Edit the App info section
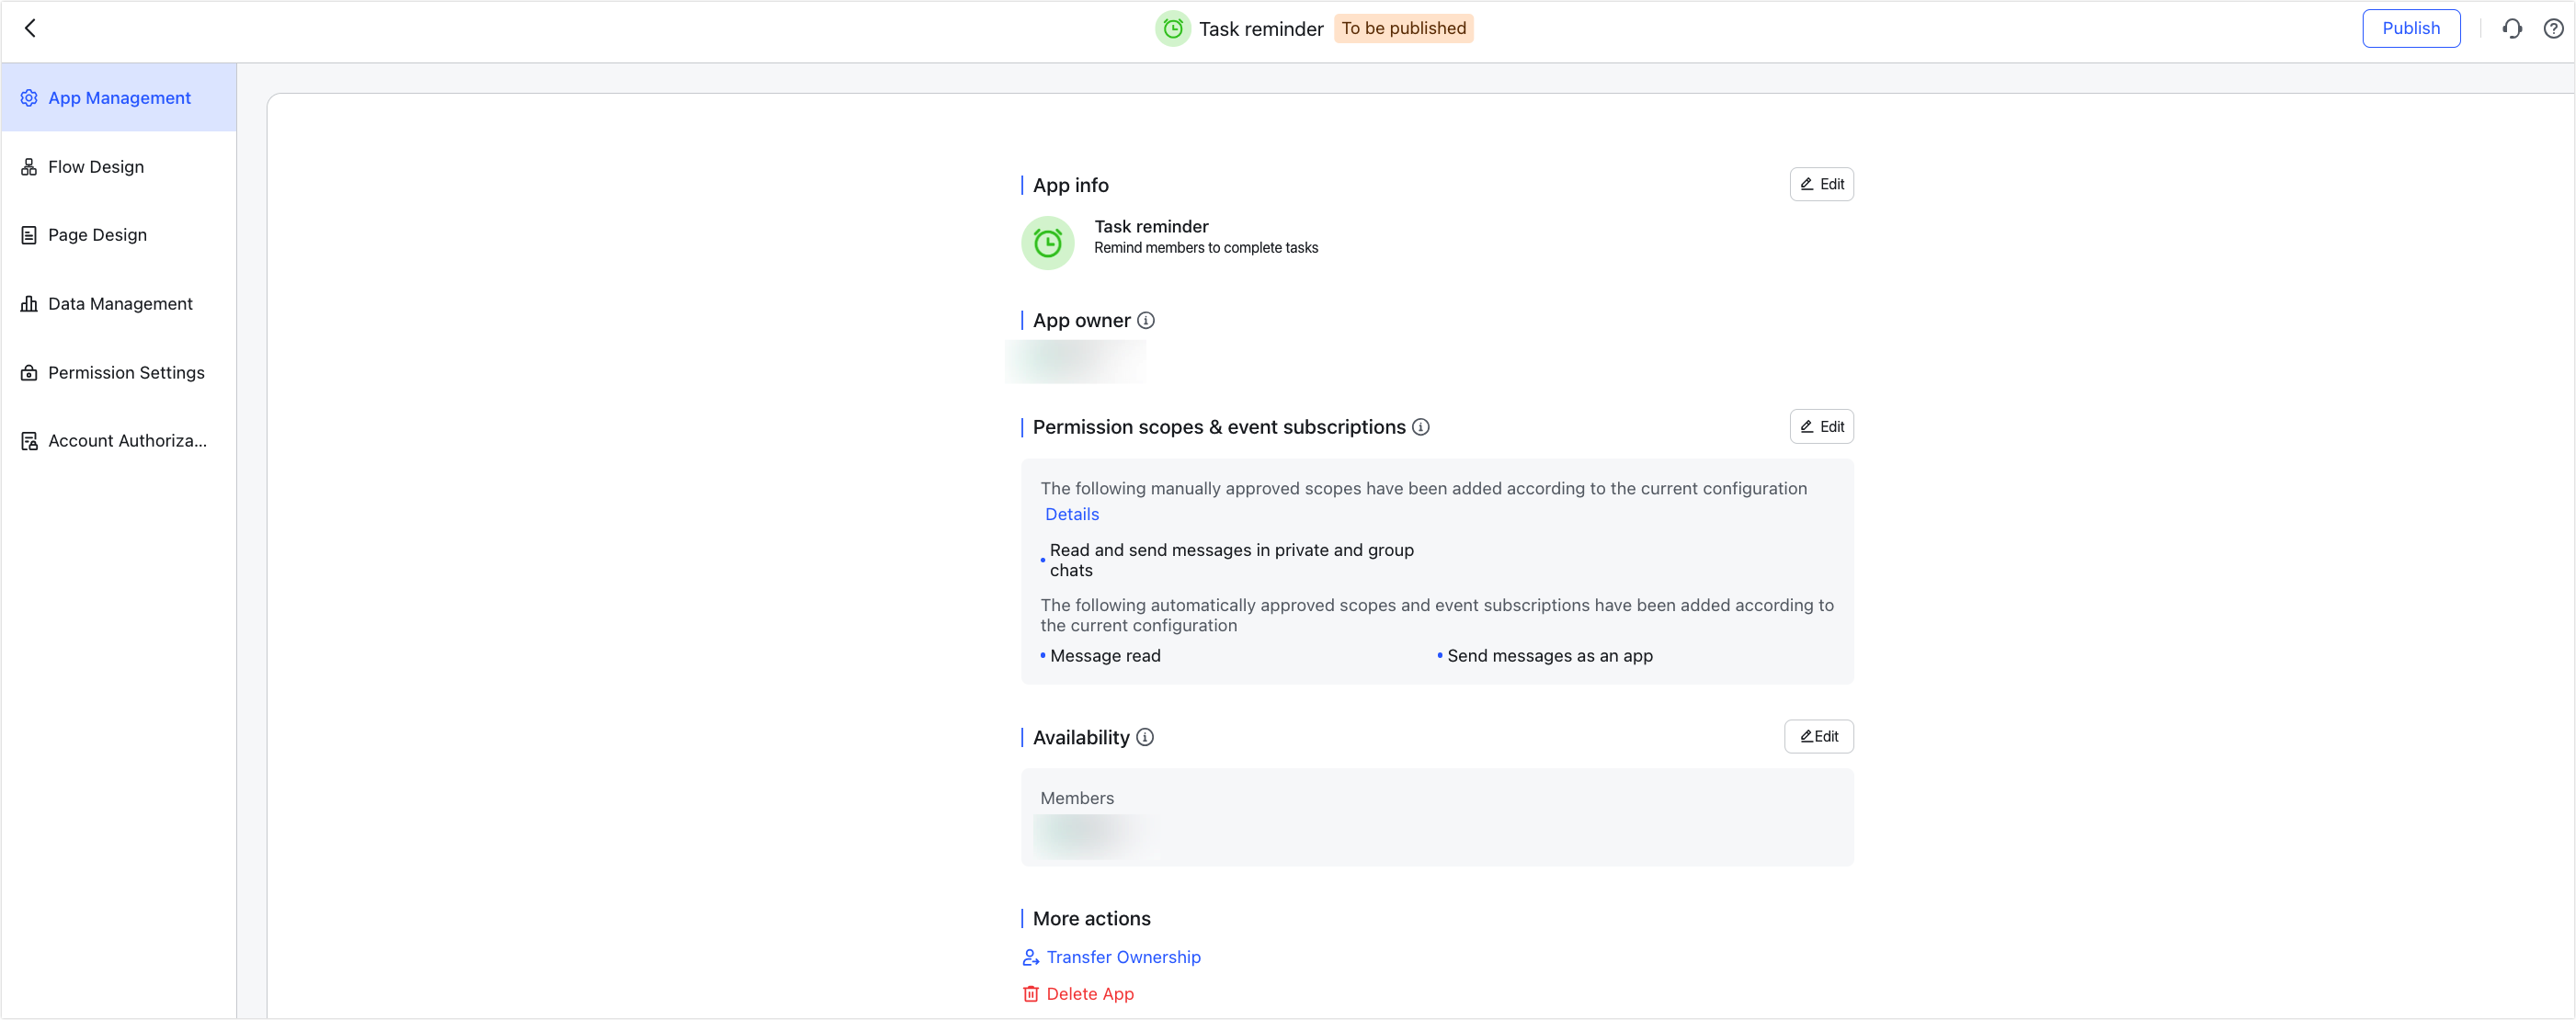This screenshot has height=1020, width=2576. click(1821, 184)
